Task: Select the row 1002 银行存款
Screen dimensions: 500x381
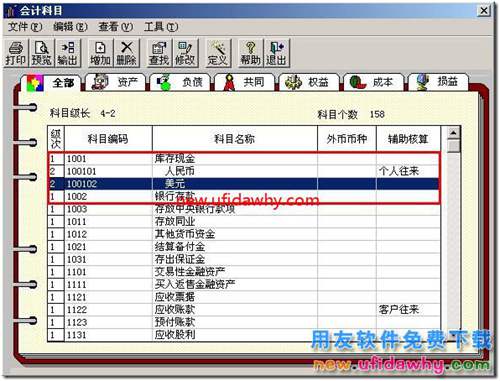Action: 244,196
